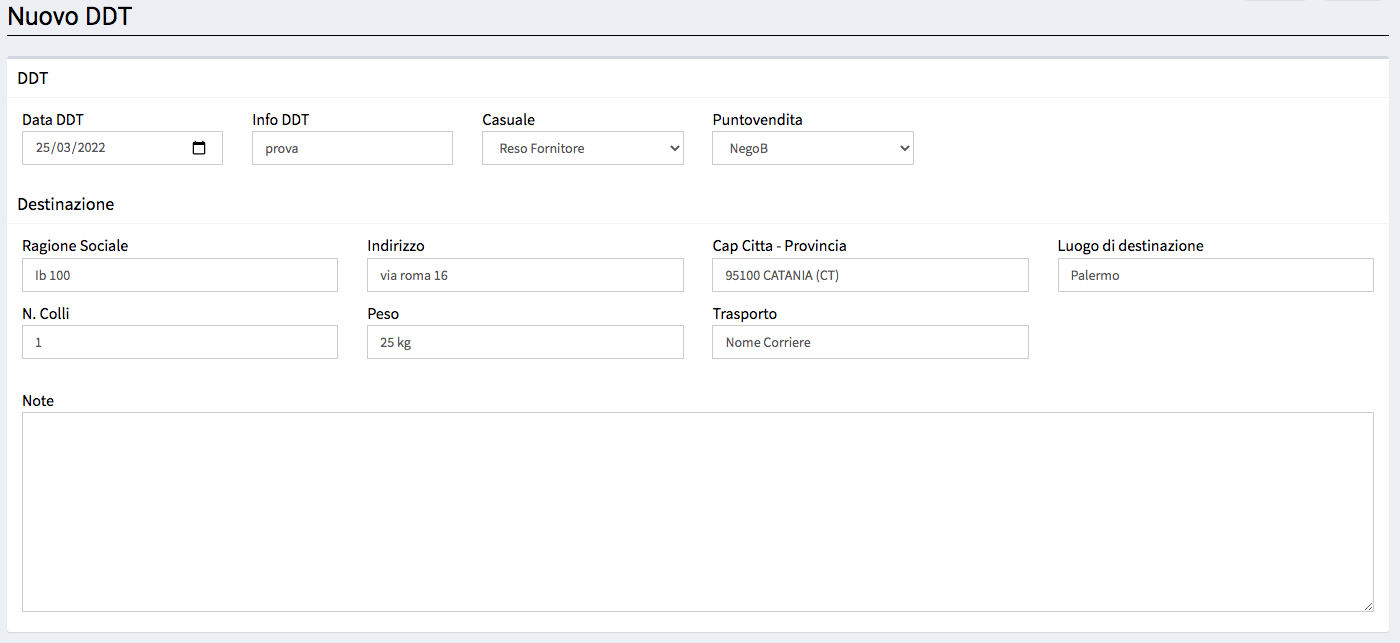The height and width of the screenshot is (643, 1400).
Task: Click the 'Casuale' field label
Action: pyautogui.click(x=508, y=120)
